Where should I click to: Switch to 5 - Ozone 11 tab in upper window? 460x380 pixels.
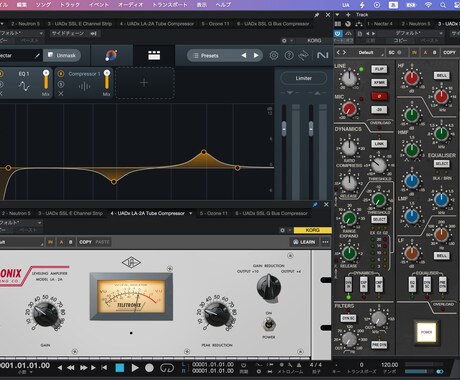click(216, 24)
